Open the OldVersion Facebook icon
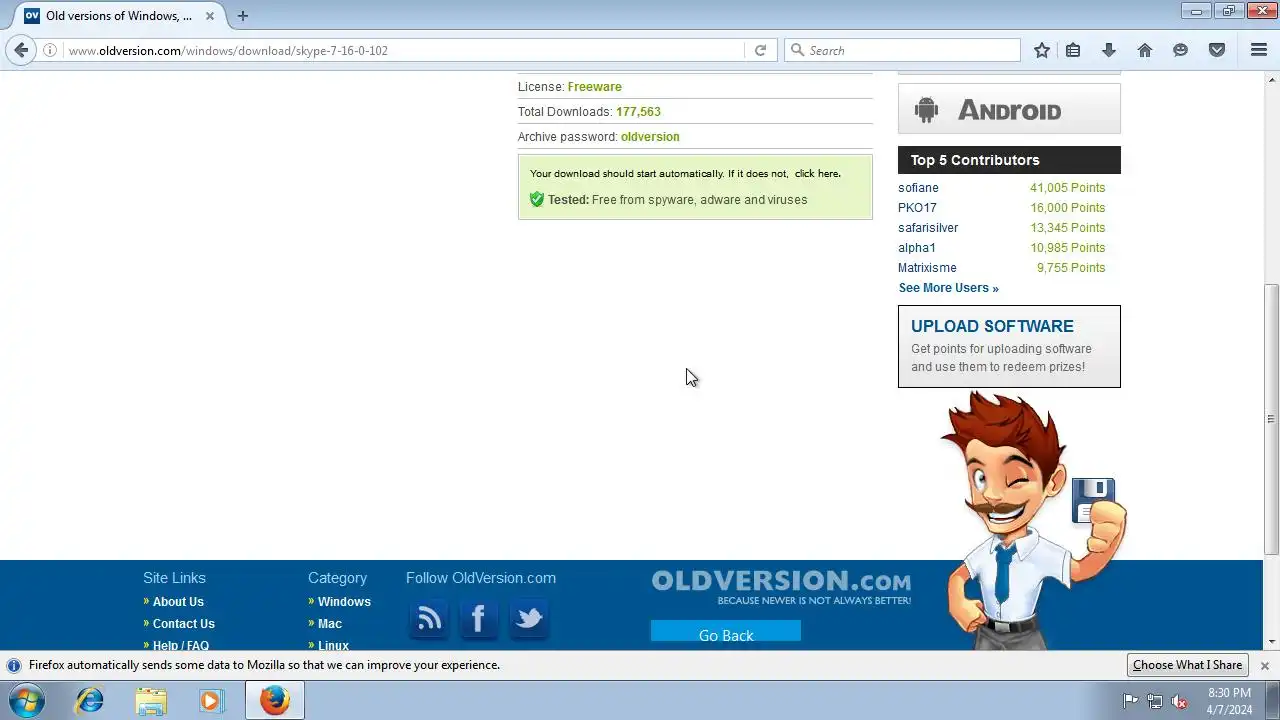 coord(478,619)
